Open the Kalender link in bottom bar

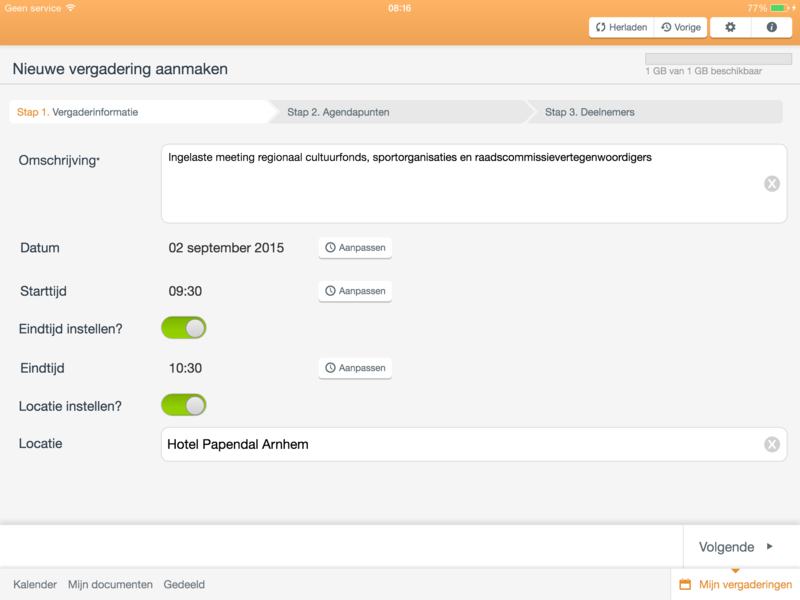(x=35, y=585)
